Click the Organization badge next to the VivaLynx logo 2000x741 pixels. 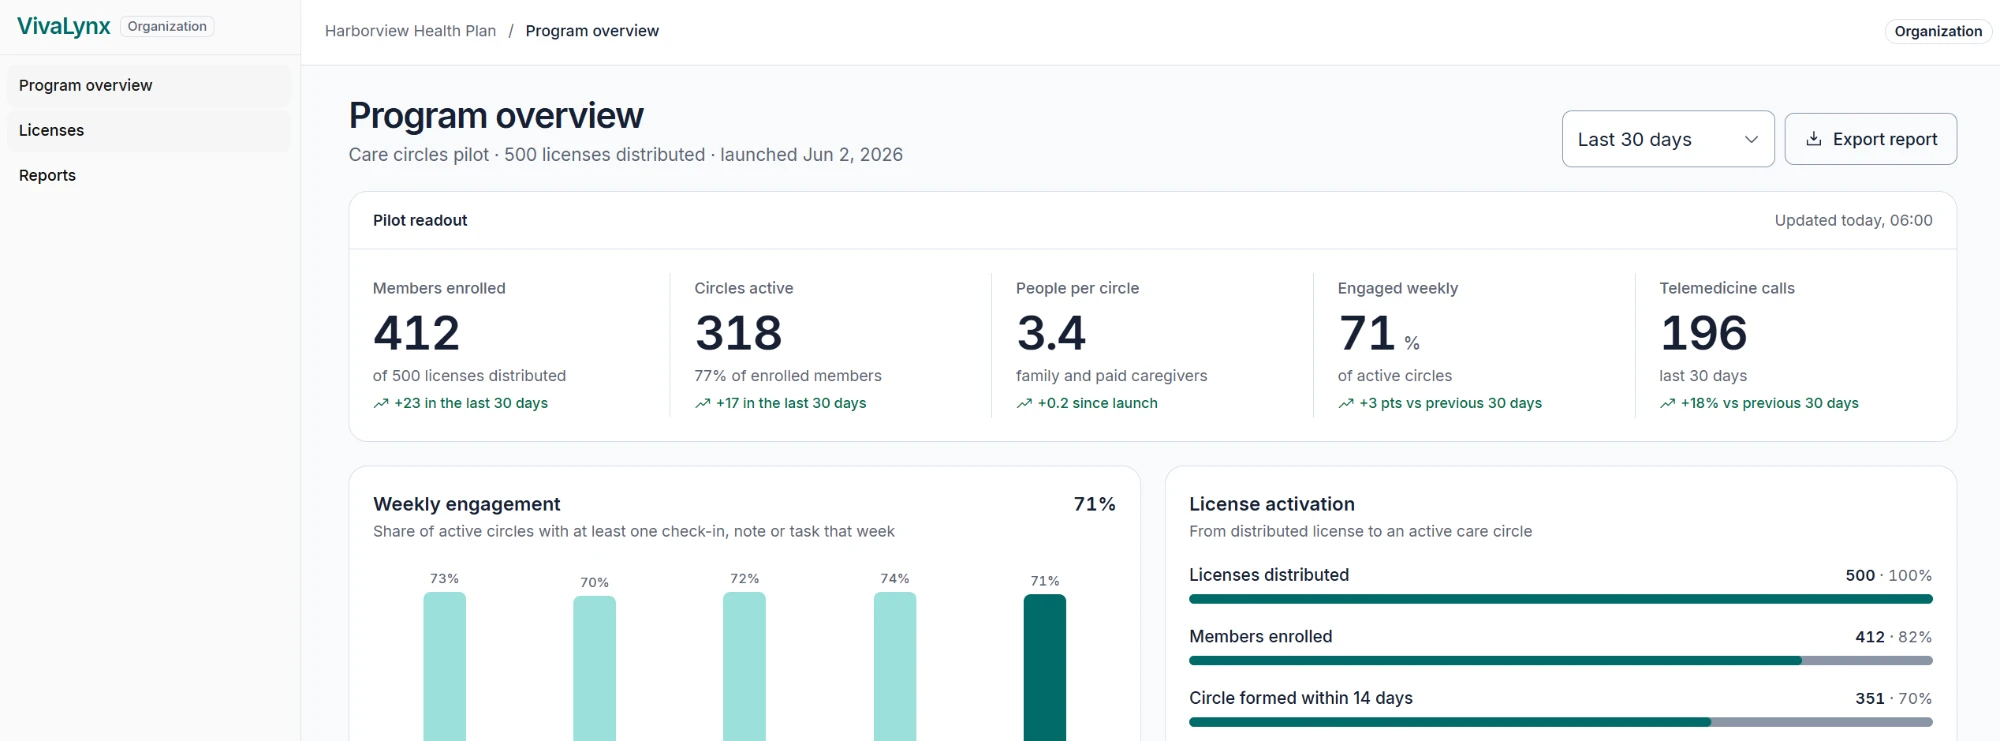click(x=167, y=26)
